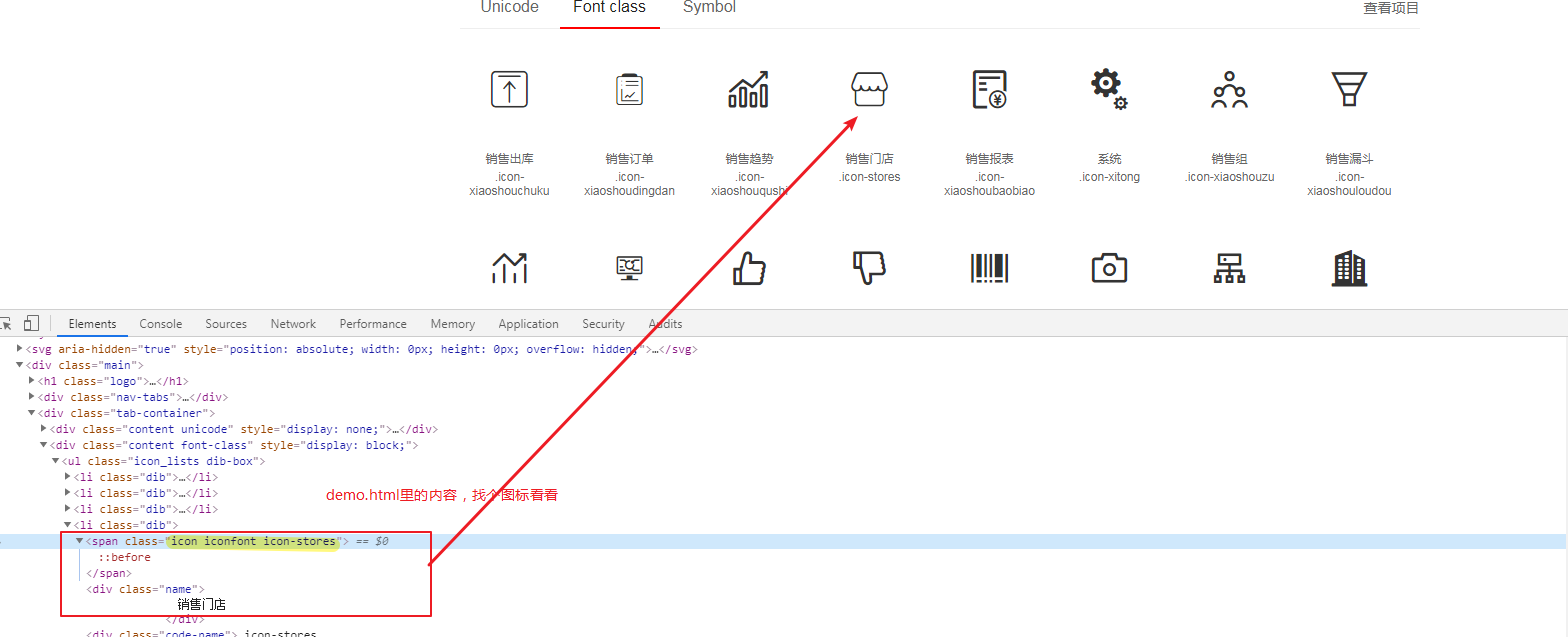Collapse the content font-class div node
The image size is (1568, 637).
click(44, 445)
